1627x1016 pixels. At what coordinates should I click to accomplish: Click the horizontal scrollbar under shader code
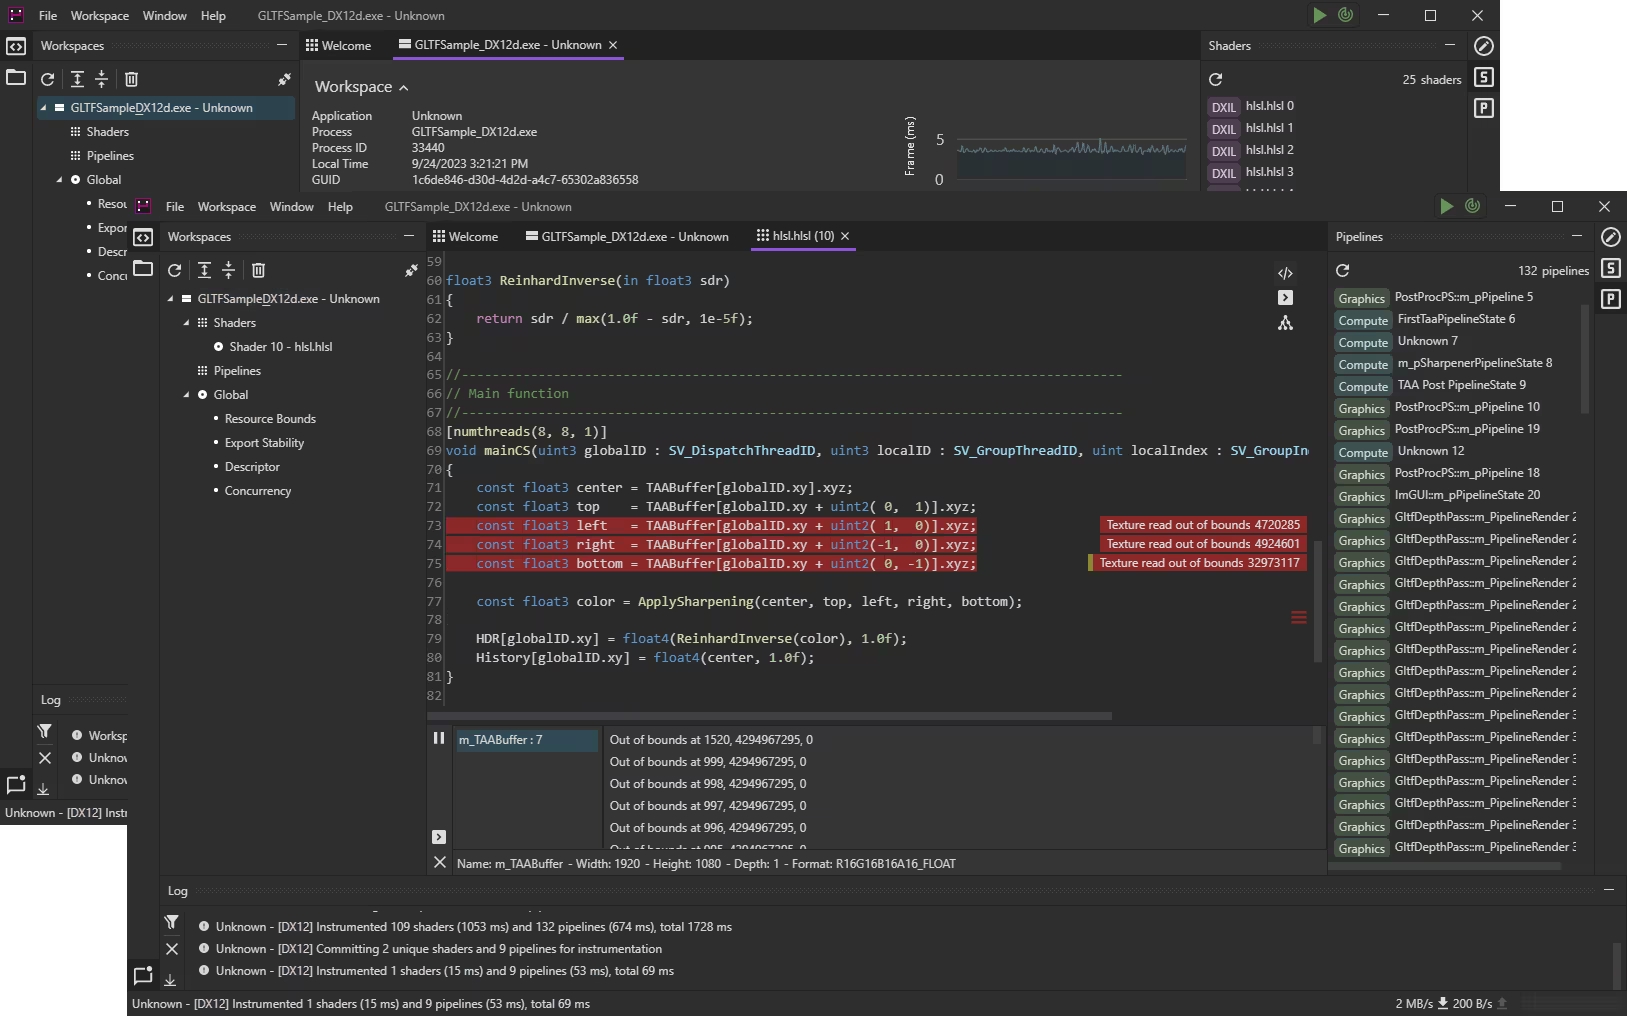click(769, 716)
